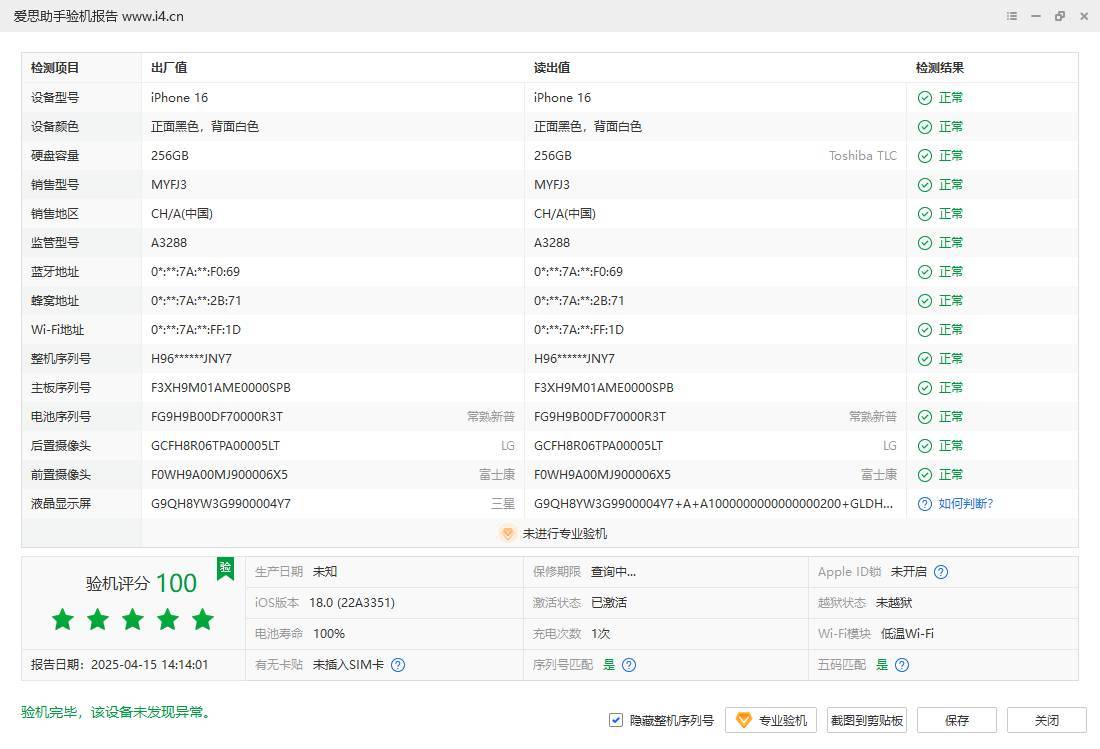The image size is (1100, 749).
Task: Open the list menu icon in title bar
Action: pyautogui.click(x=1012, y=15)
